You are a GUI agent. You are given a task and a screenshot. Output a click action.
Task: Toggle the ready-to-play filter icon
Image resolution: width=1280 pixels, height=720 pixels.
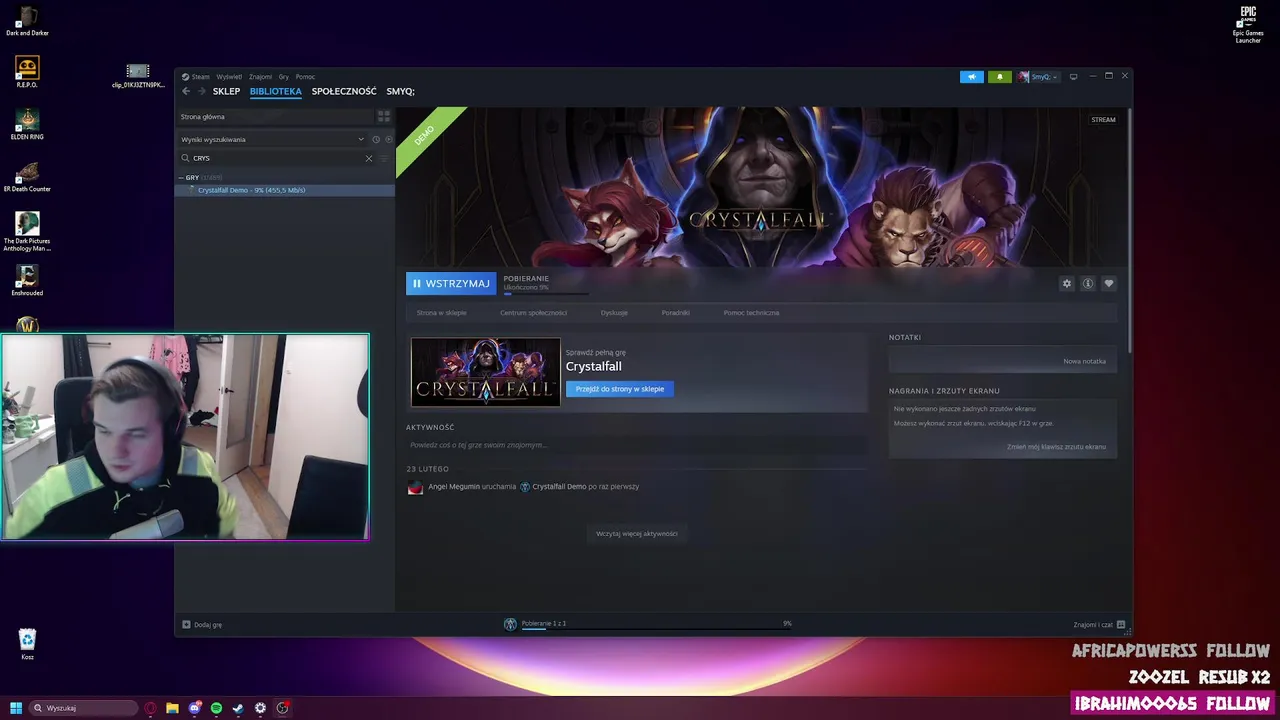[389, 139]
